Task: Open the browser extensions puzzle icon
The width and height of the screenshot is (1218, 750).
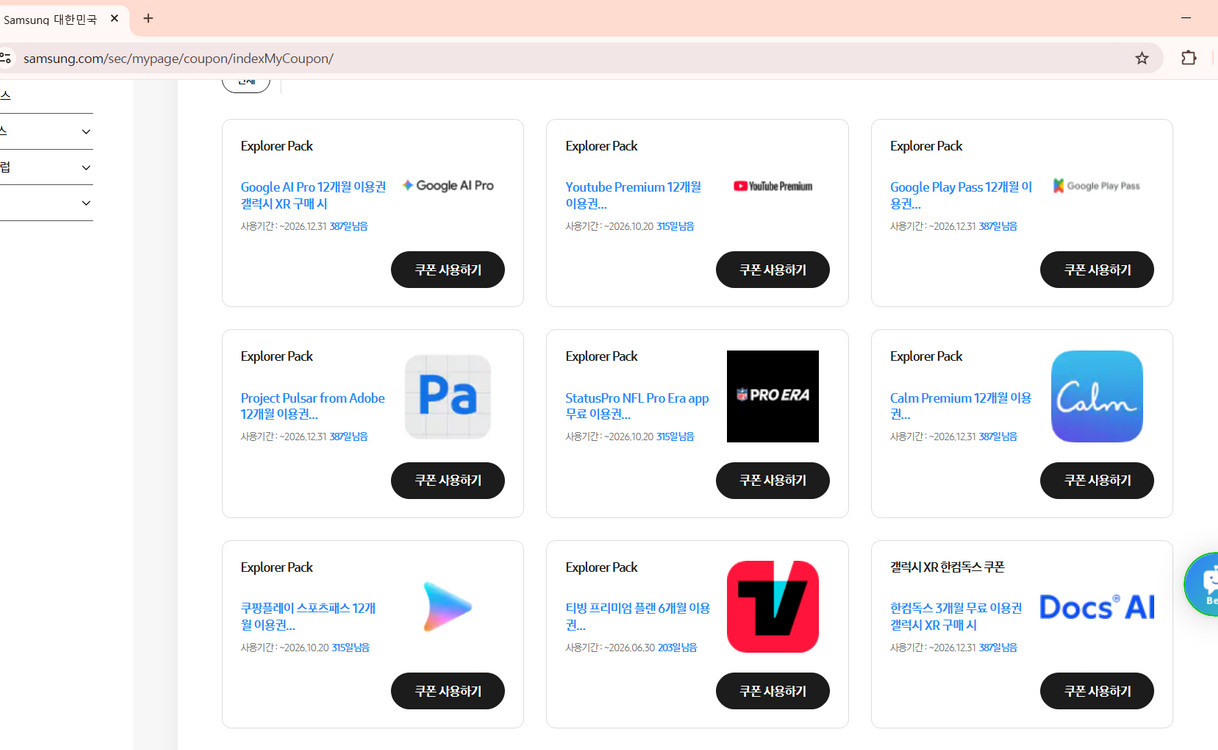Action: [x=1189, y=58]
